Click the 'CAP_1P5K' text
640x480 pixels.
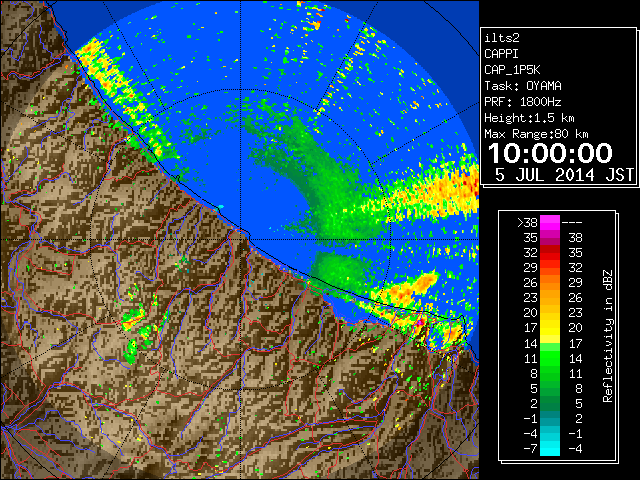(x=512, y=70)
